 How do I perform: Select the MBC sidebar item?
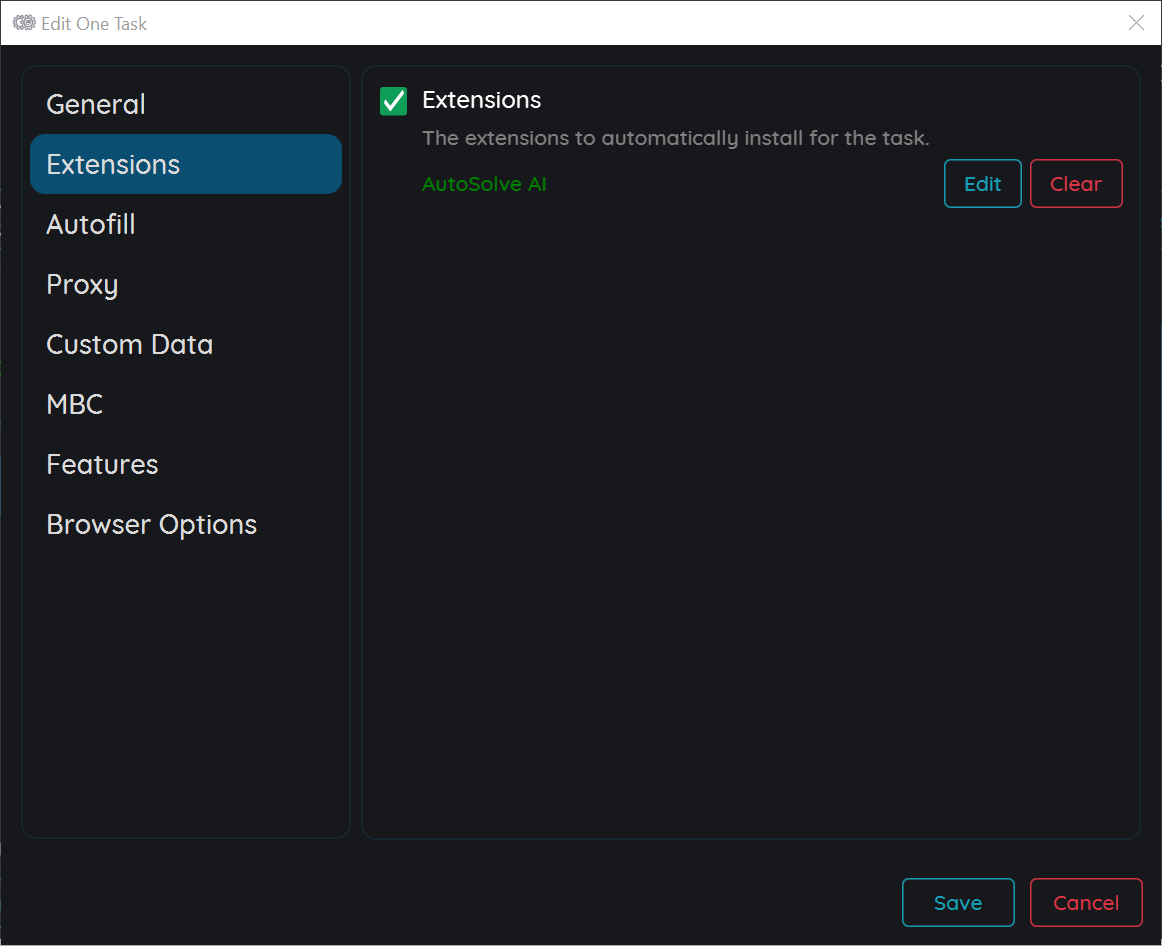(75, 404)
